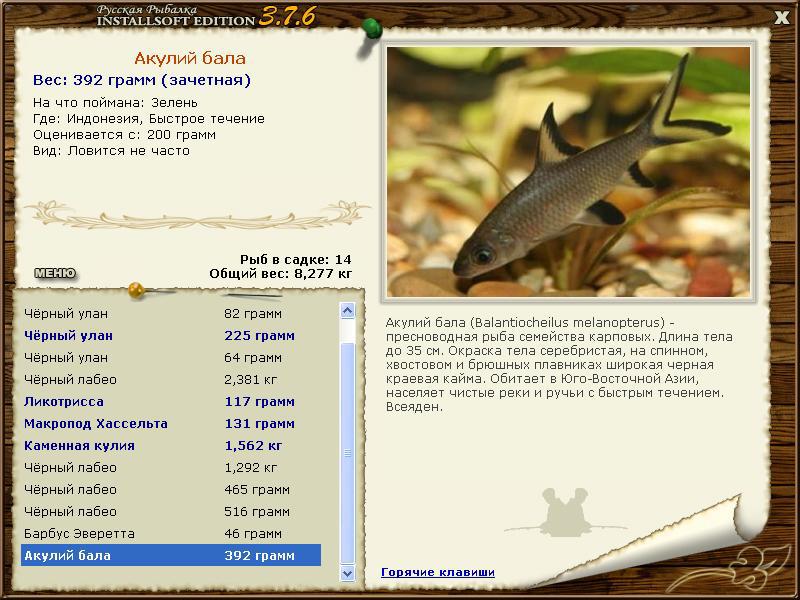Click the X close icon at top right

coord(782,18)
